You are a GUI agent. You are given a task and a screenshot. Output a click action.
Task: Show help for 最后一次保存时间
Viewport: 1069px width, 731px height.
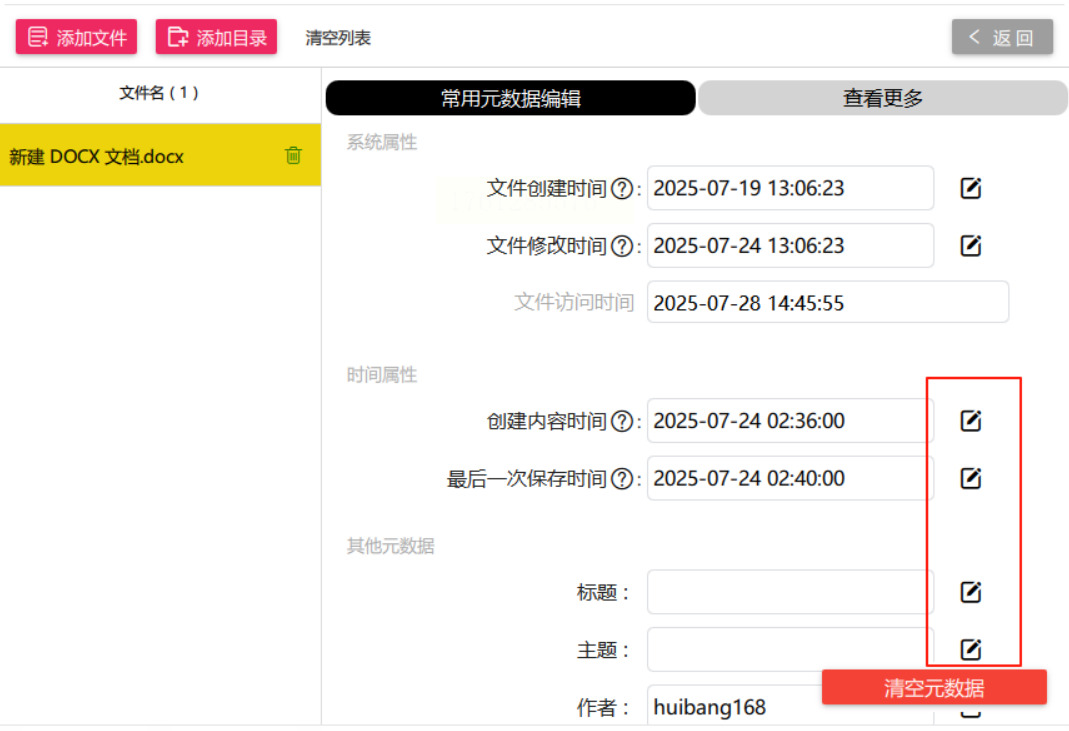click(622, 479)
